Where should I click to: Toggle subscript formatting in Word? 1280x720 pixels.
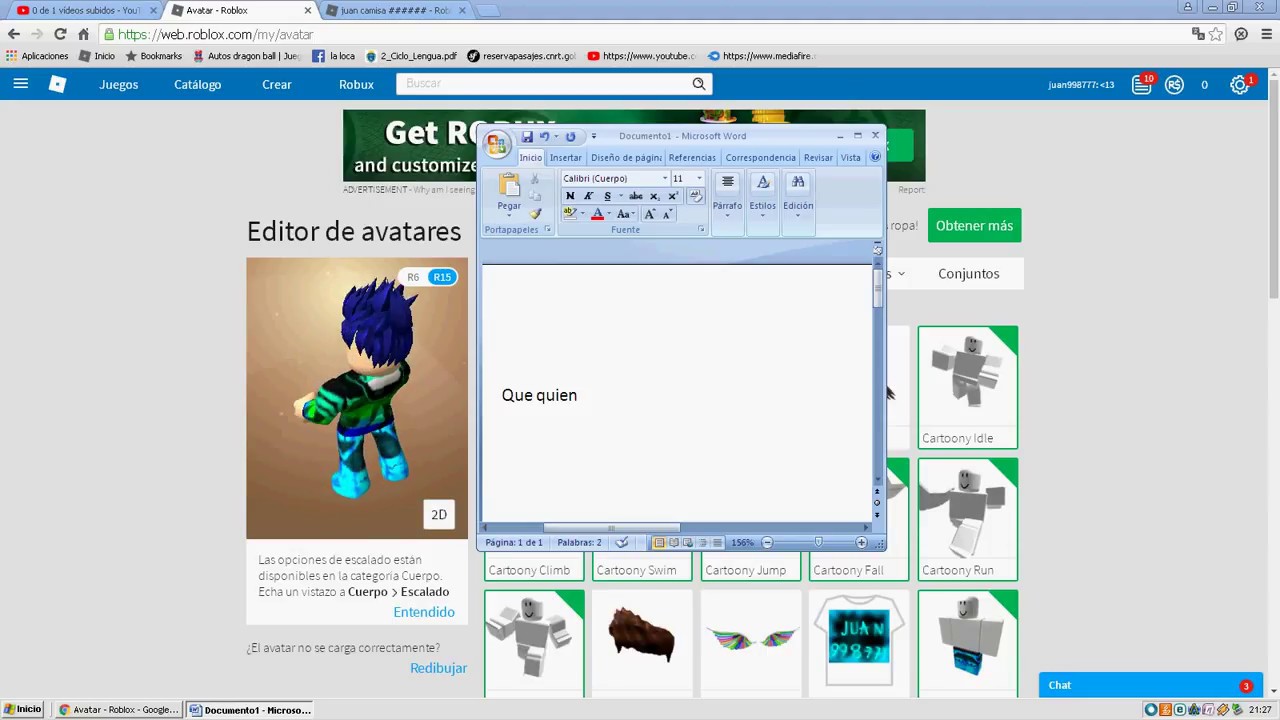[x=654, y=196]
